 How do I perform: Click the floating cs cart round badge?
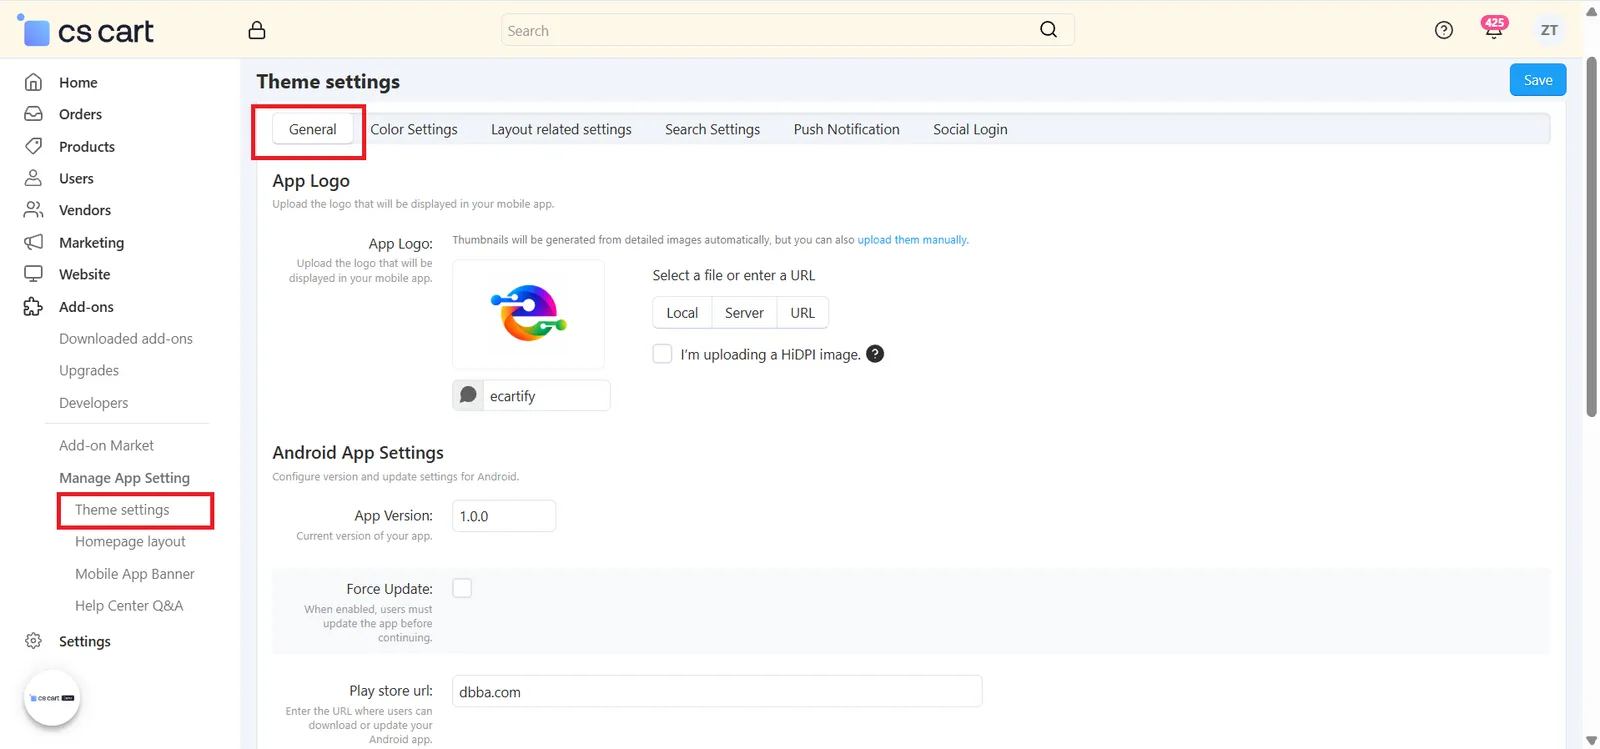click(52, 698)
